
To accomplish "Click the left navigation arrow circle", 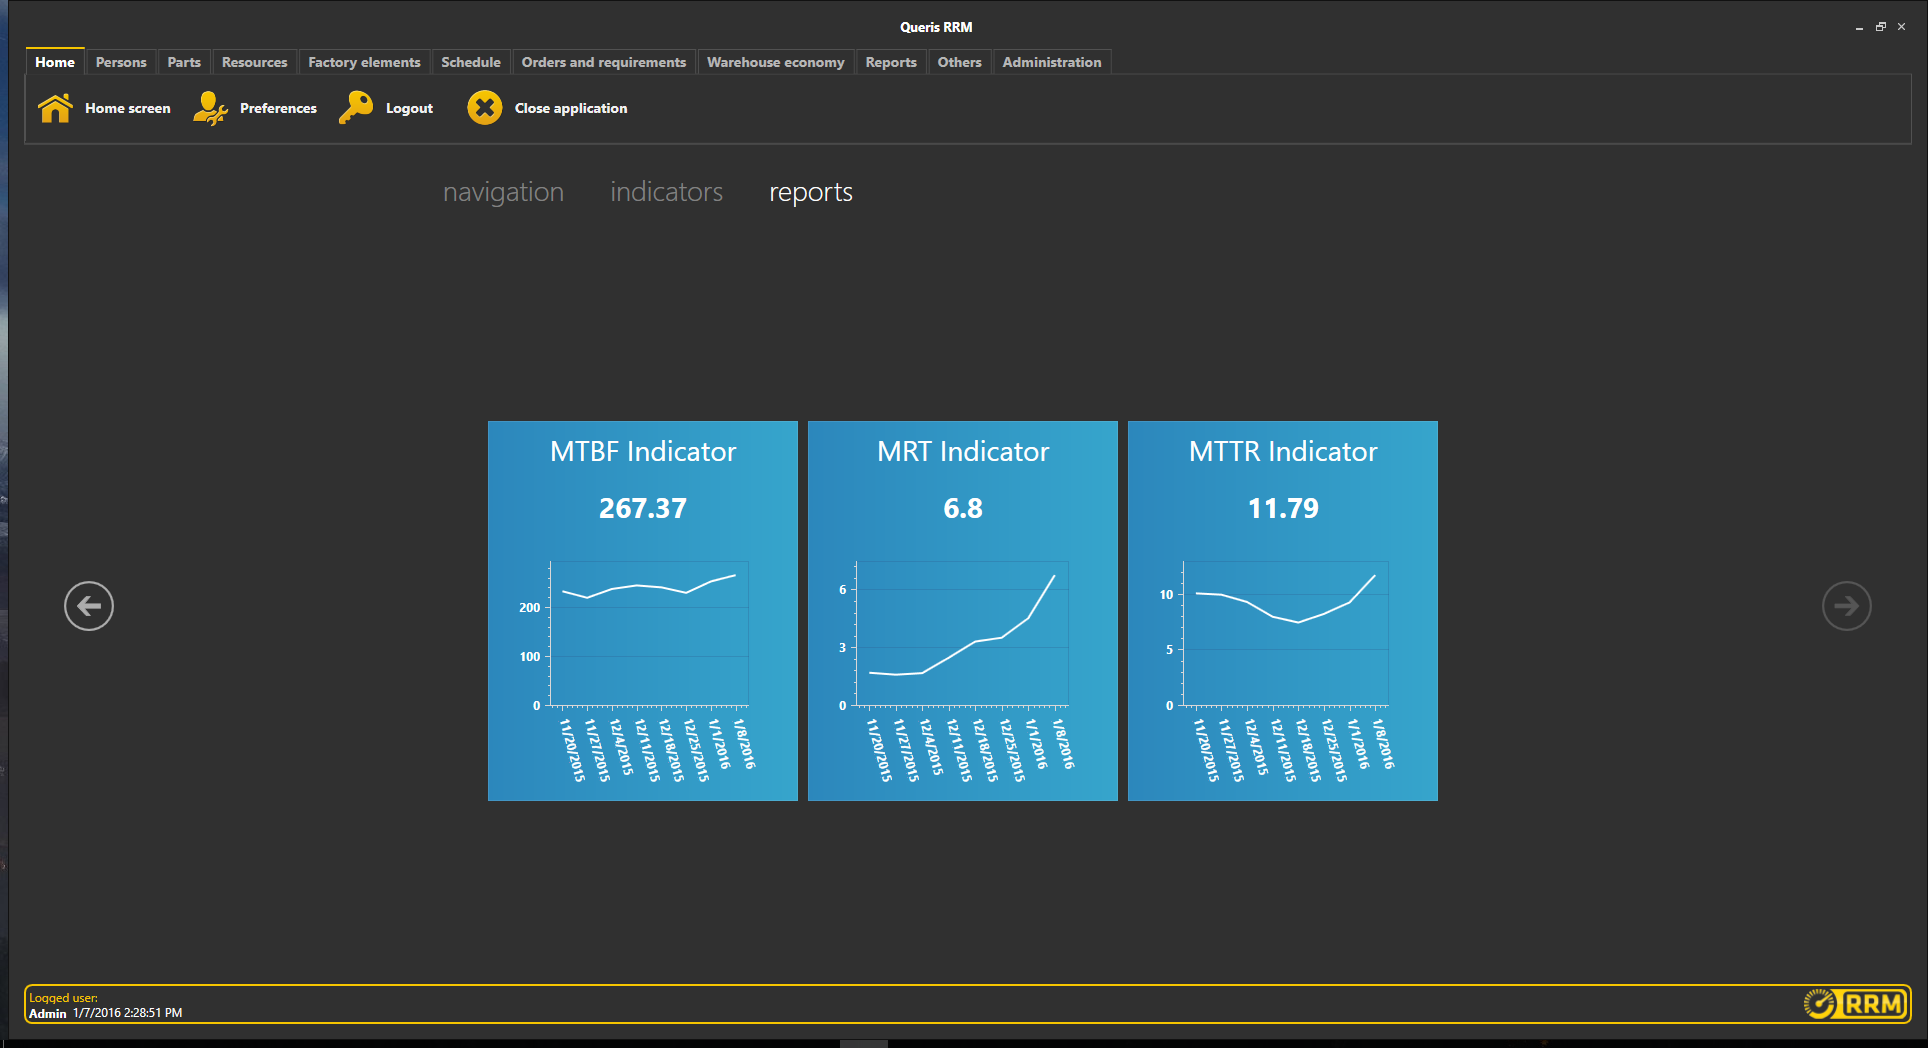I will click(x=88, y=605).
